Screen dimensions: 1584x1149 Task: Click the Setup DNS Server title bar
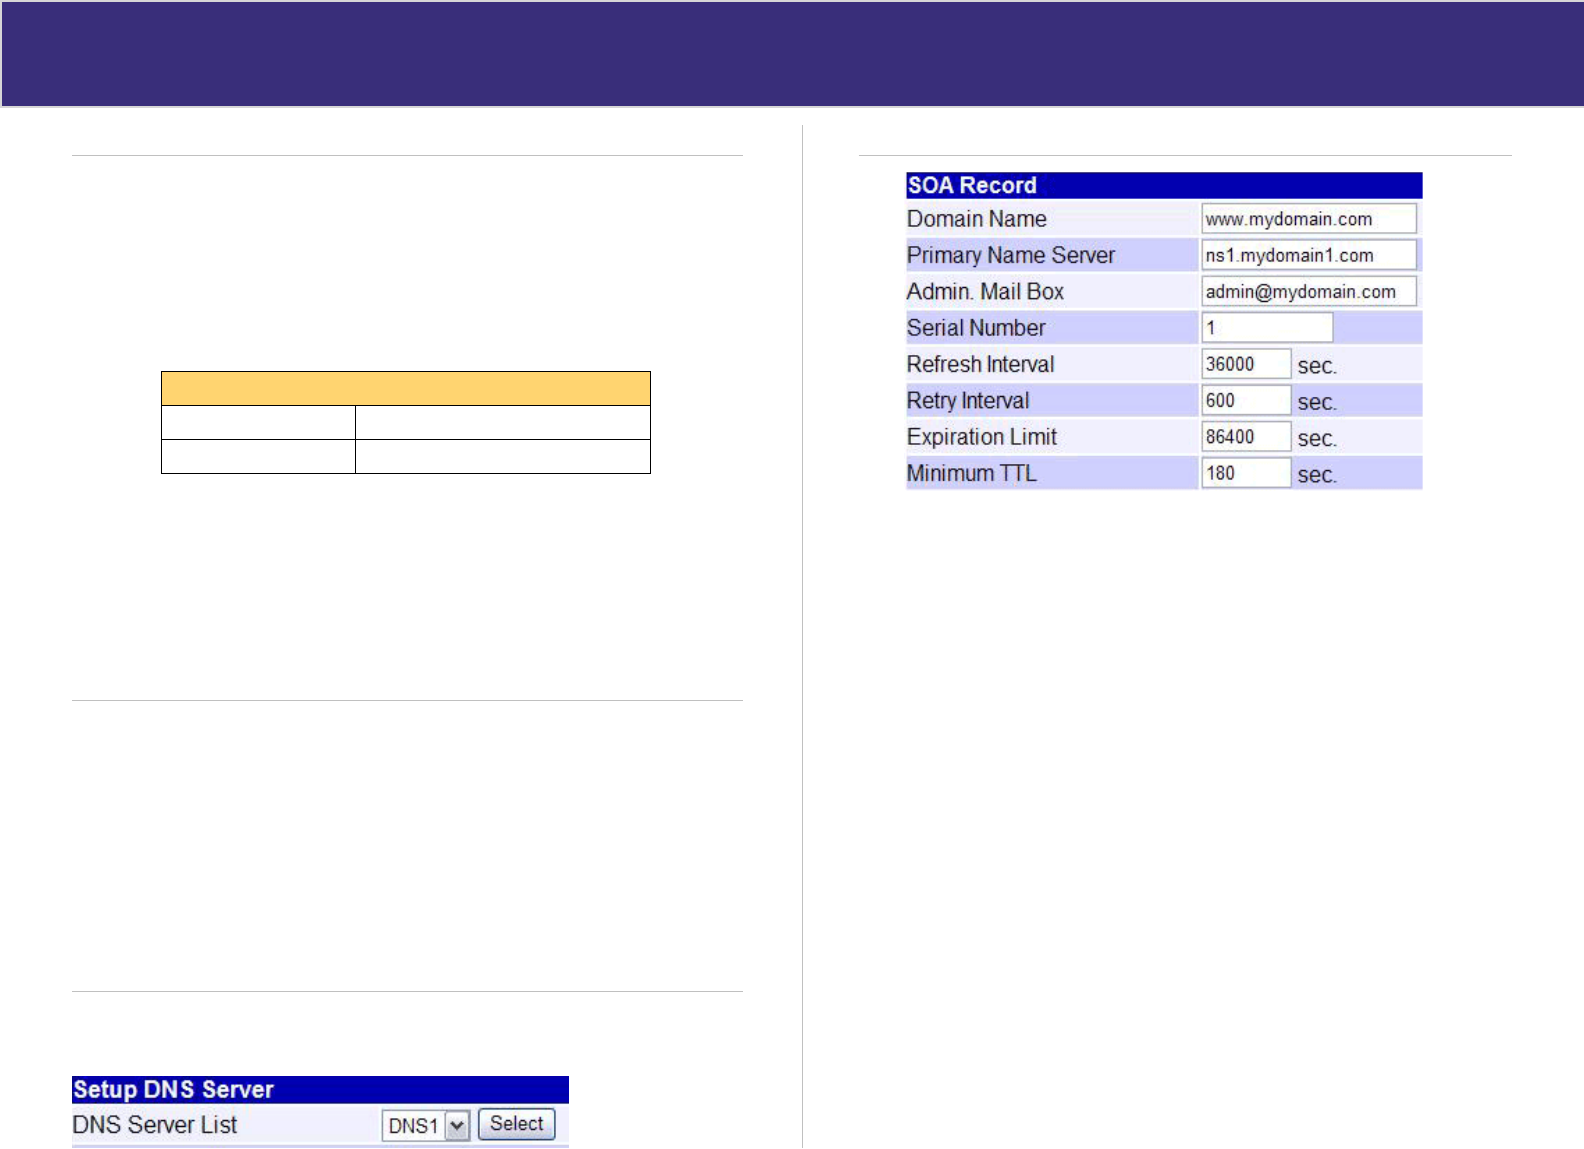(320, 1090)
